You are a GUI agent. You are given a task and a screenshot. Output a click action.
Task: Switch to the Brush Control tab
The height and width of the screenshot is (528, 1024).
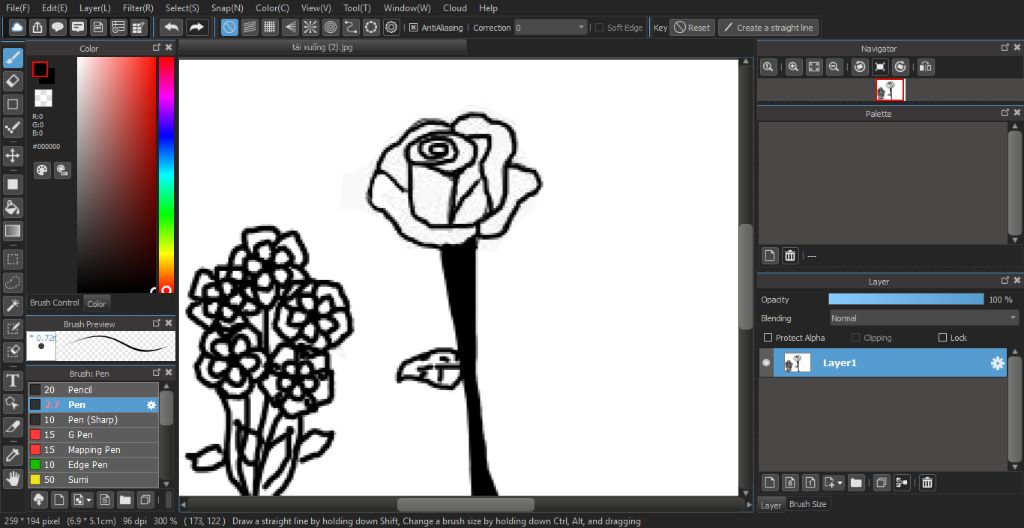pos(55,303)
